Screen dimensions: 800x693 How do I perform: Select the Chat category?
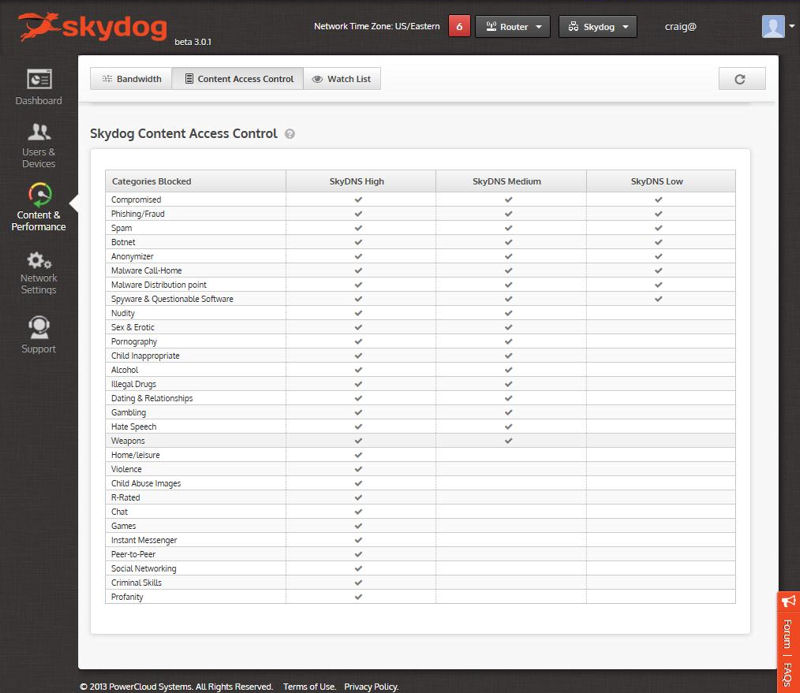(x=119, y=511)
